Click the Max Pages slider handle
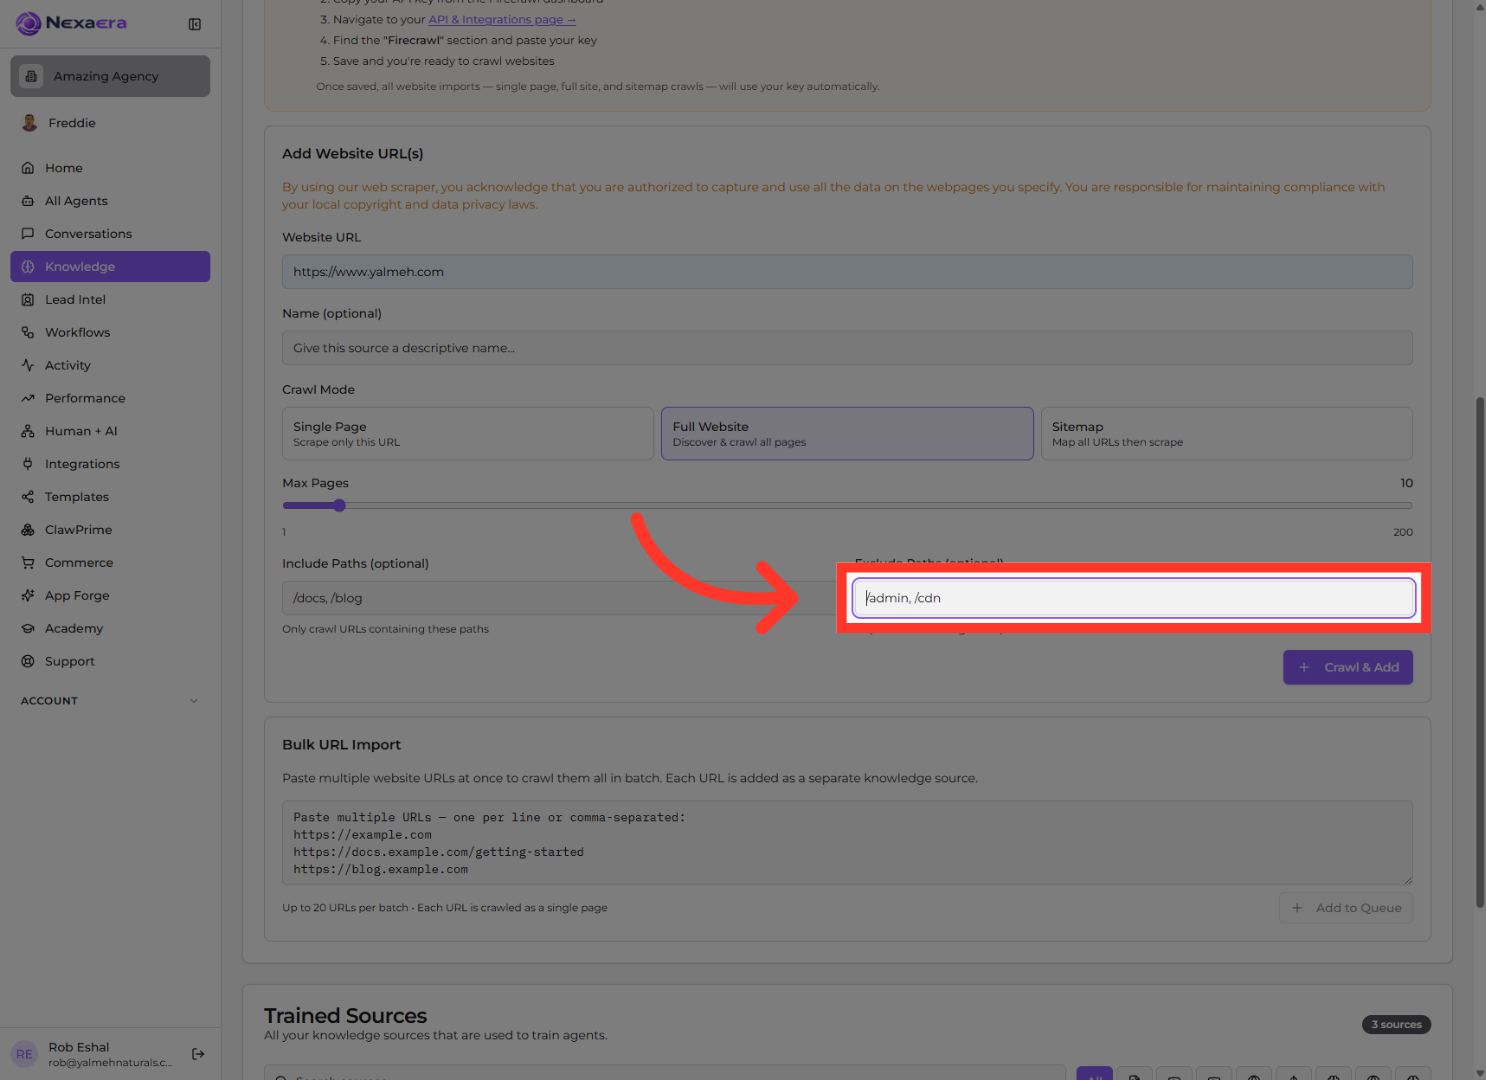The image size is (1486, 1080). (339, 506)
